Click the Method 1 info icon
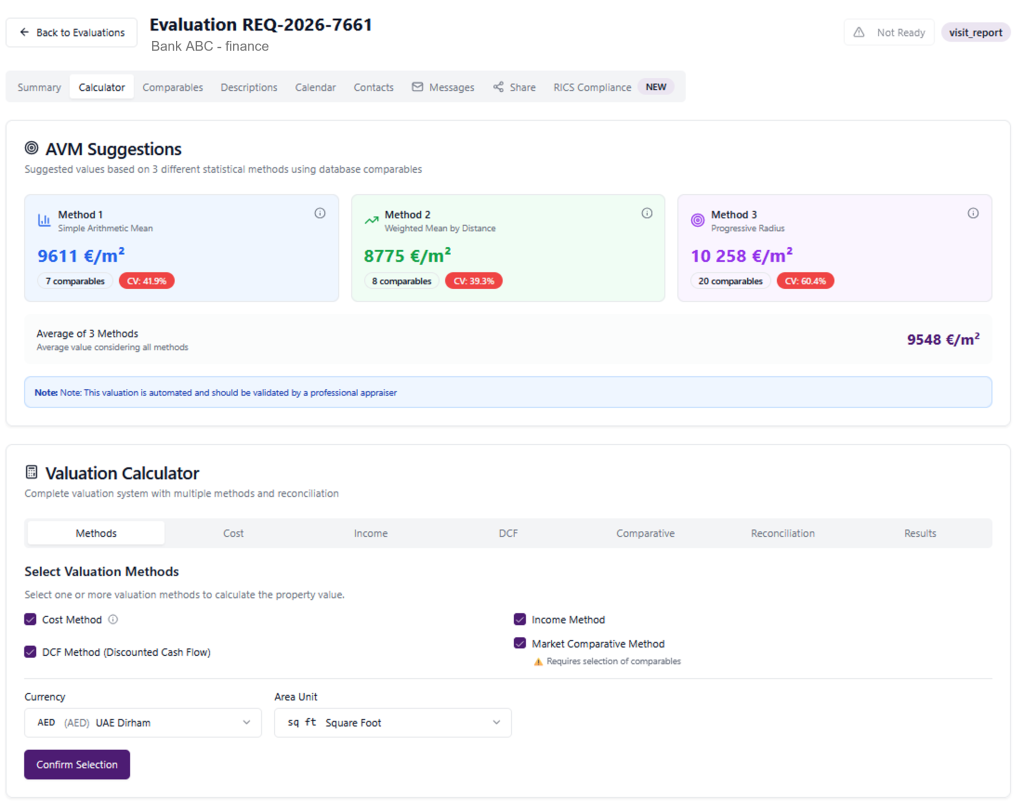The image size is (1024, 811). (x=320, y=213)
